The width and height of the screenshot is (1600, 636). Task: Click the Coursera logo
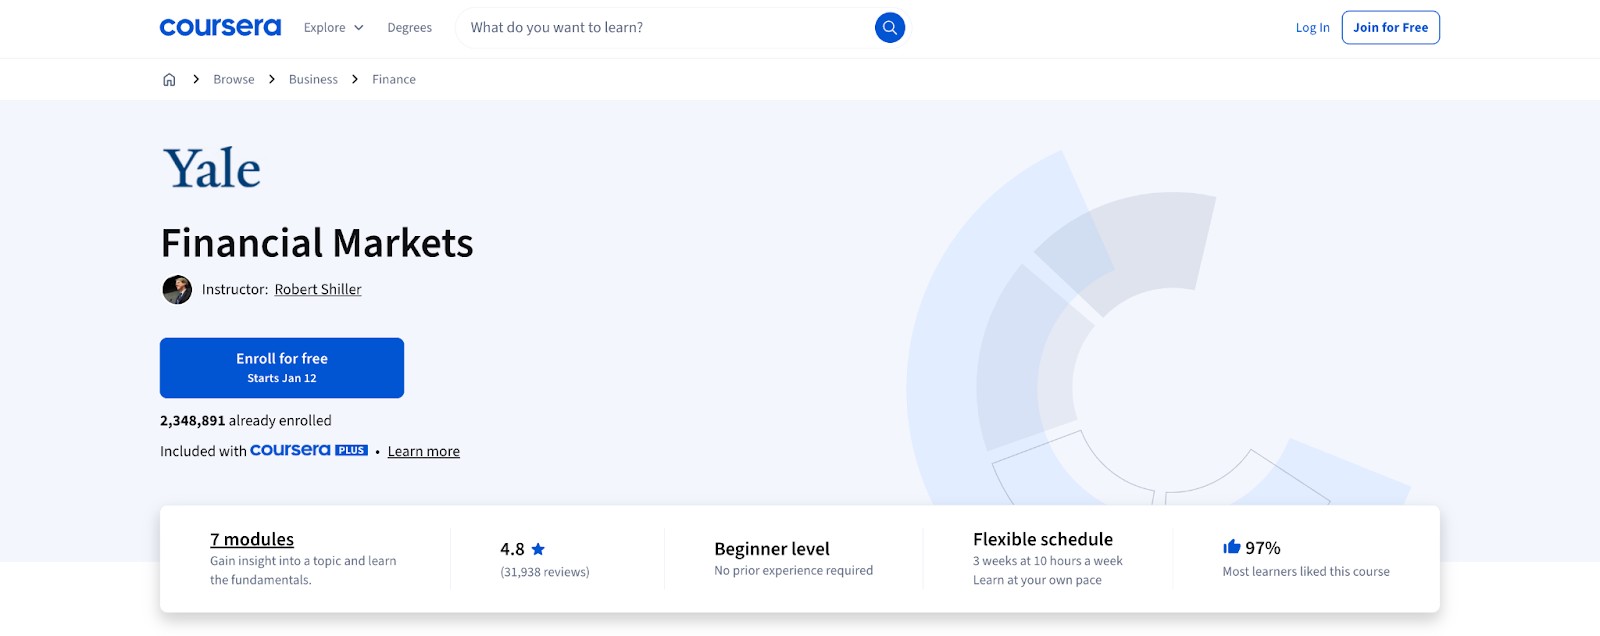pyautogui.click(x=220, y=27)
